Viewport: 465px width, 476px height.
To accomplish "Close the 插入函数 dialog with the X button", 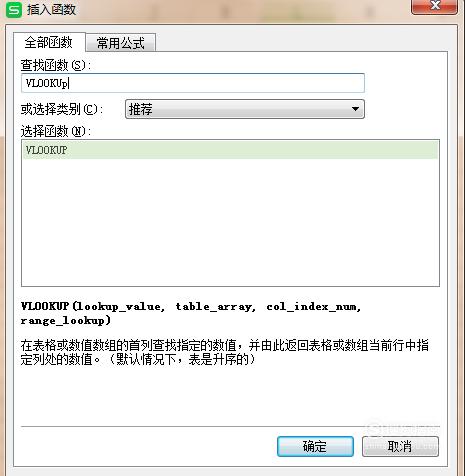I will tap(434, 6).
